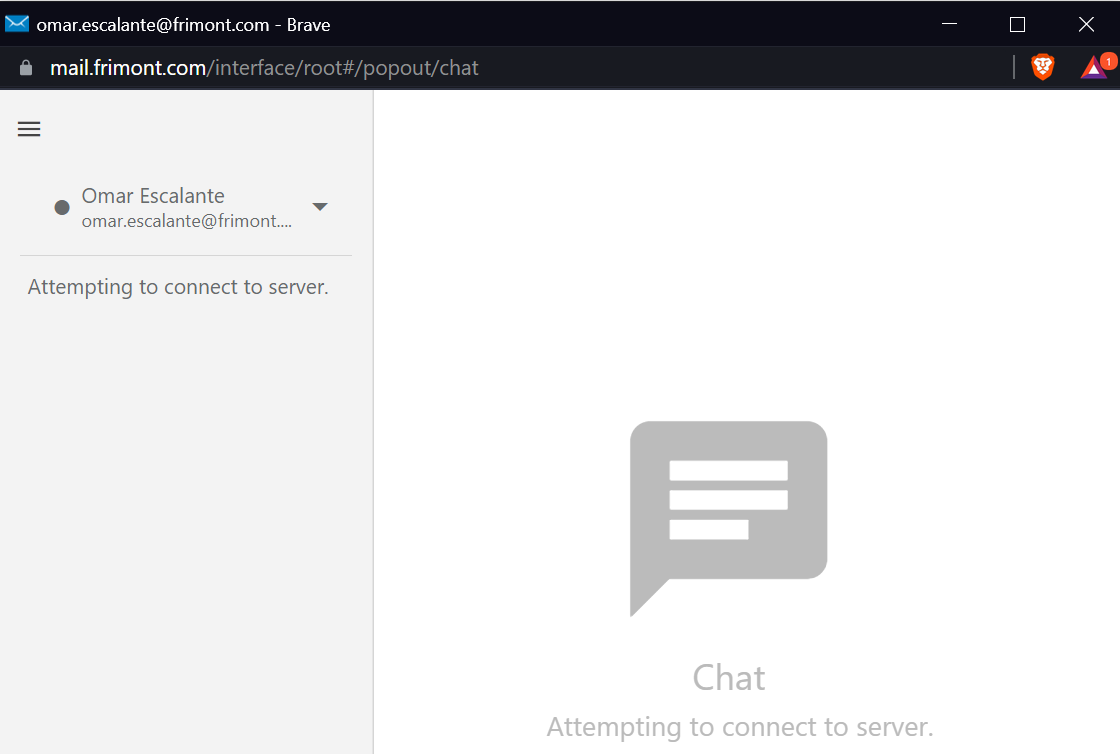This screenshot has height=754, width=1120.
Task: Open the hamburger menu in the sidebar
Action: 29,129
